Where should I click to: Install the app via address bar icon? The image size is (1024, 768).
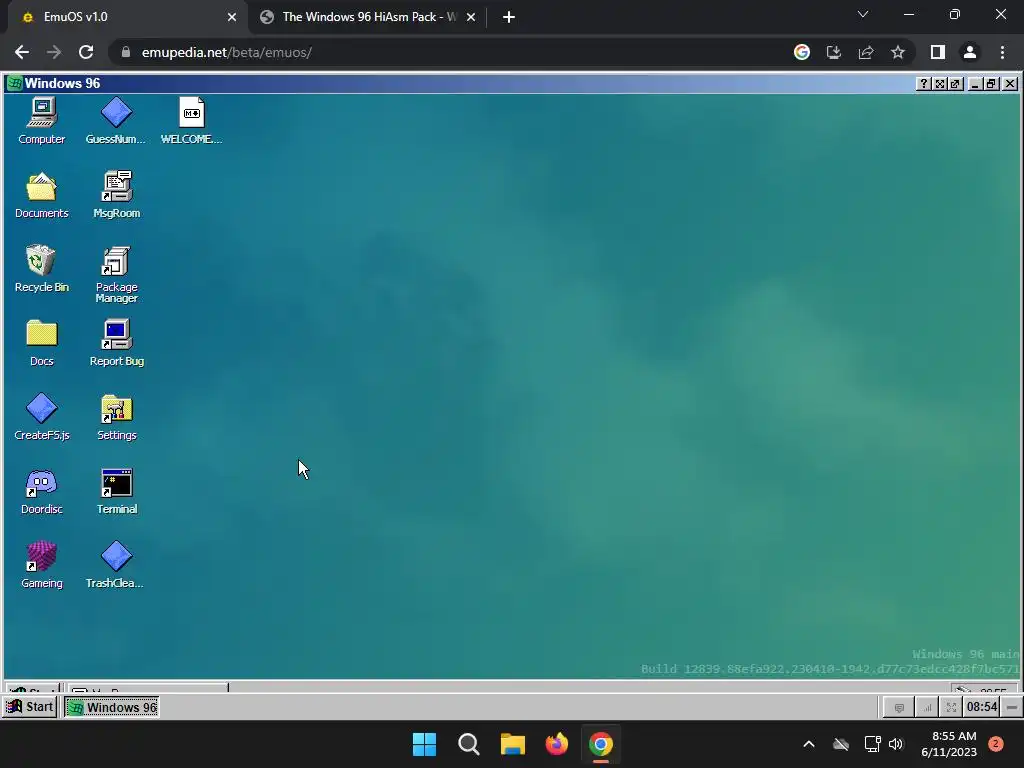point(834,52)
